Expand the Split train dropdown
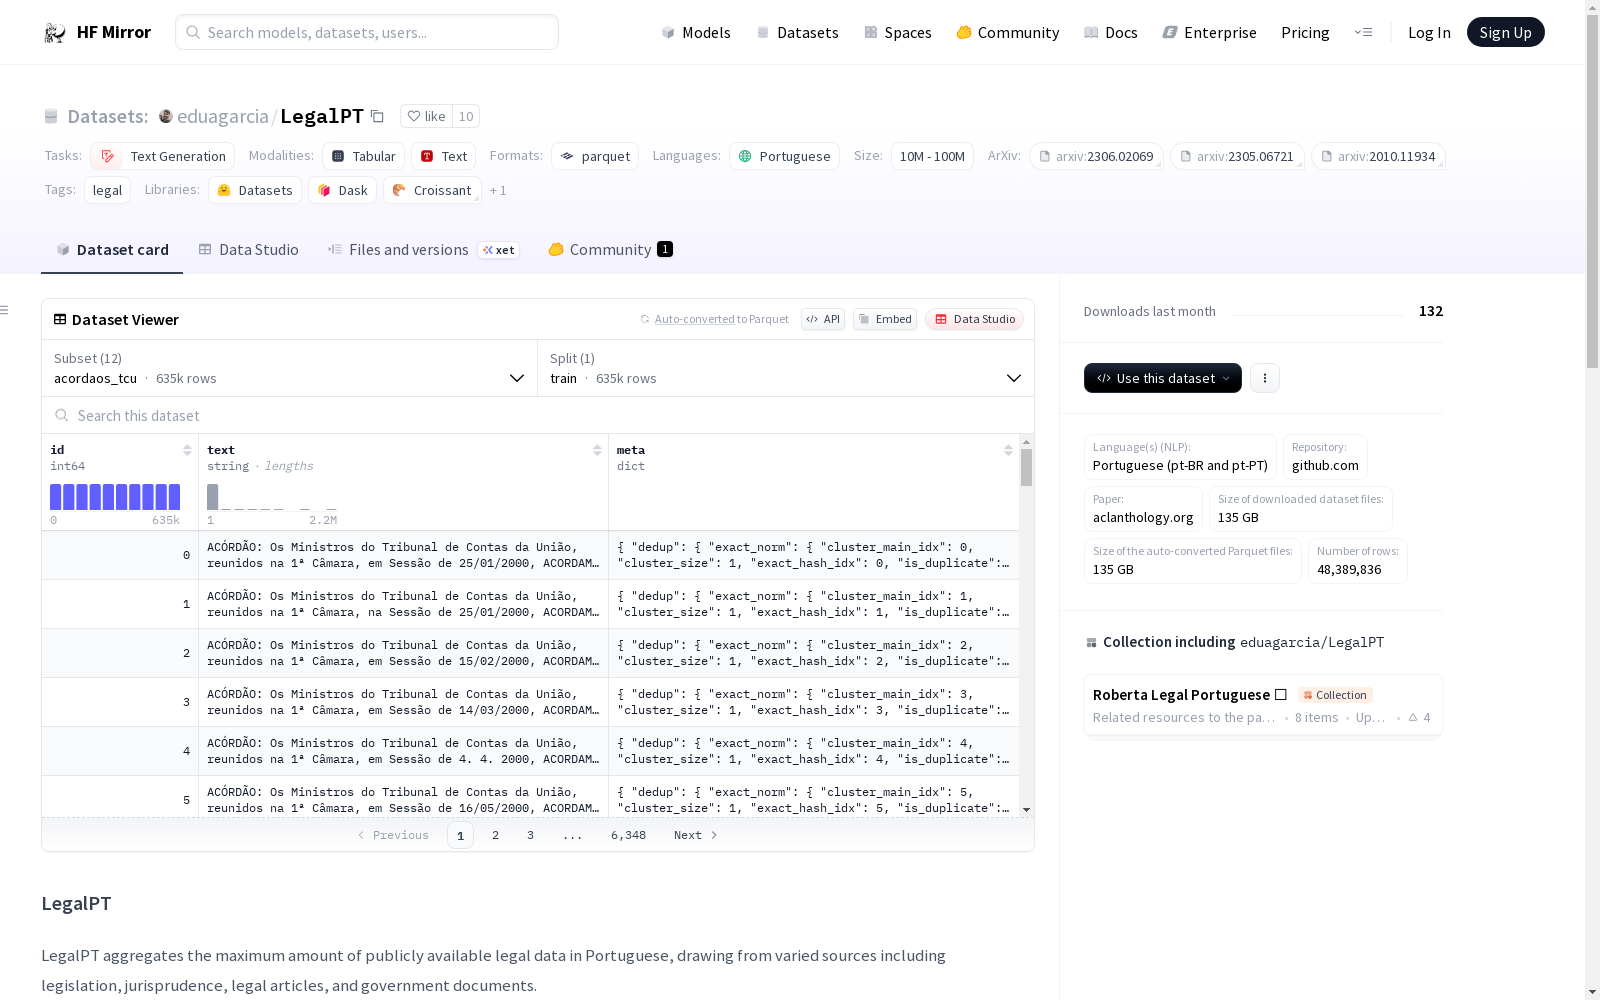This screenshot has width=1600, height=1000. click(786, 368)
